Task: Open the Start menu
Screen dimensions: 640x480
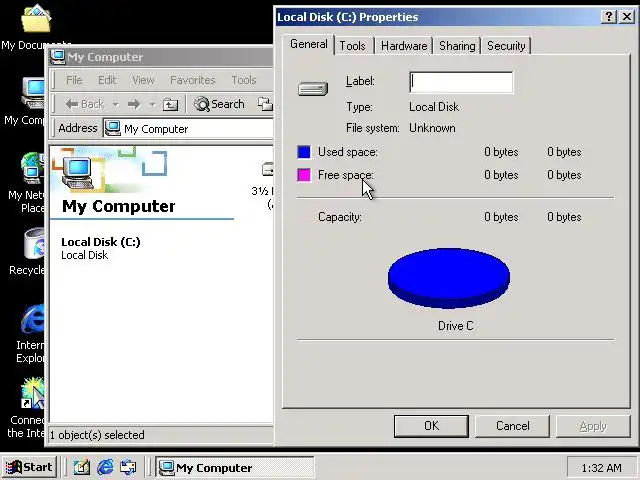Action: [x=29, y=467]
